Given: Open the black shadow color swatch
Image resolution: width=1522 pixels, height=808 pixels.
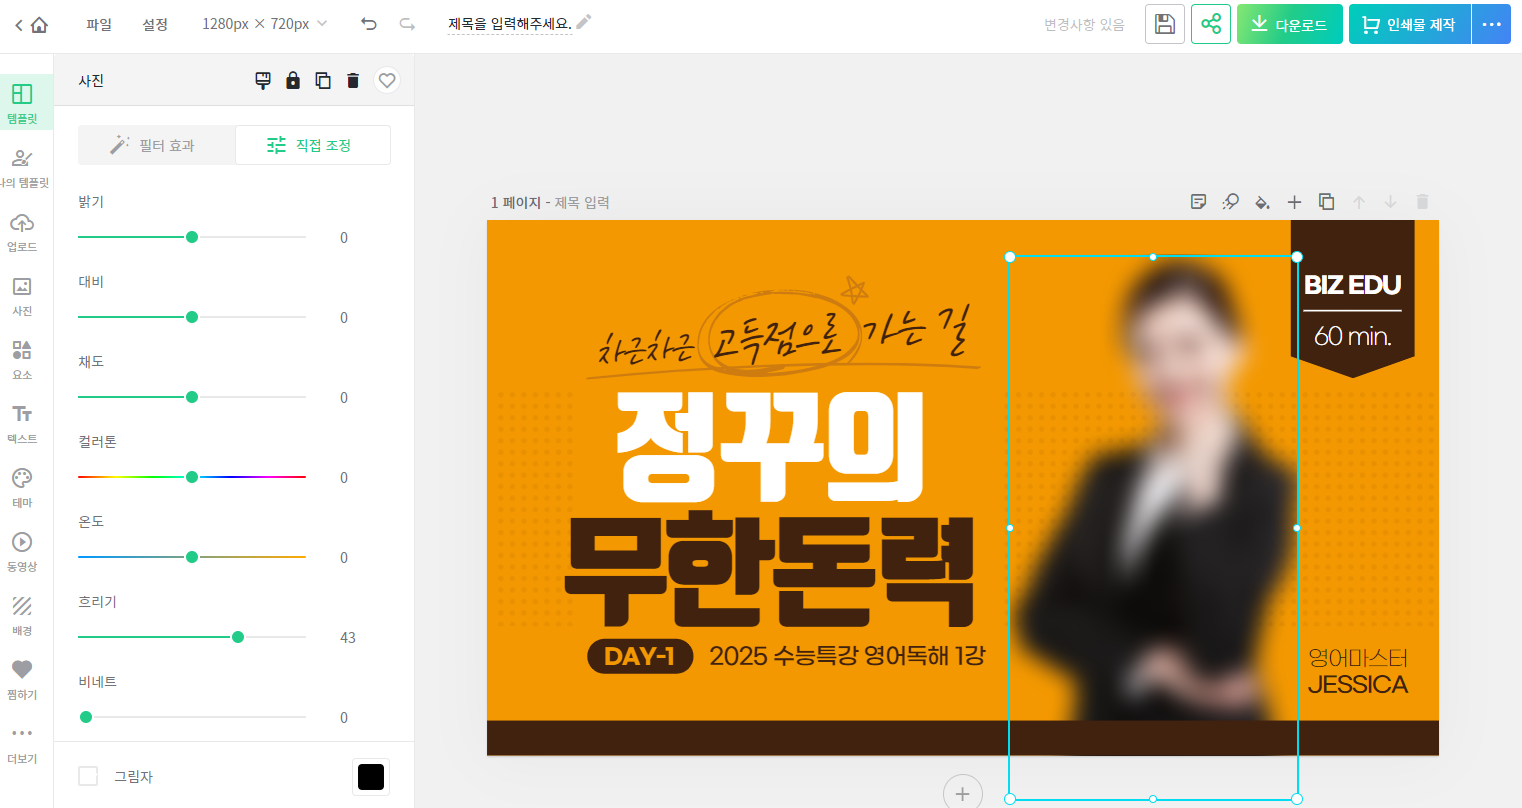Looking at the screenshot, I should click(x=371, y=777).
